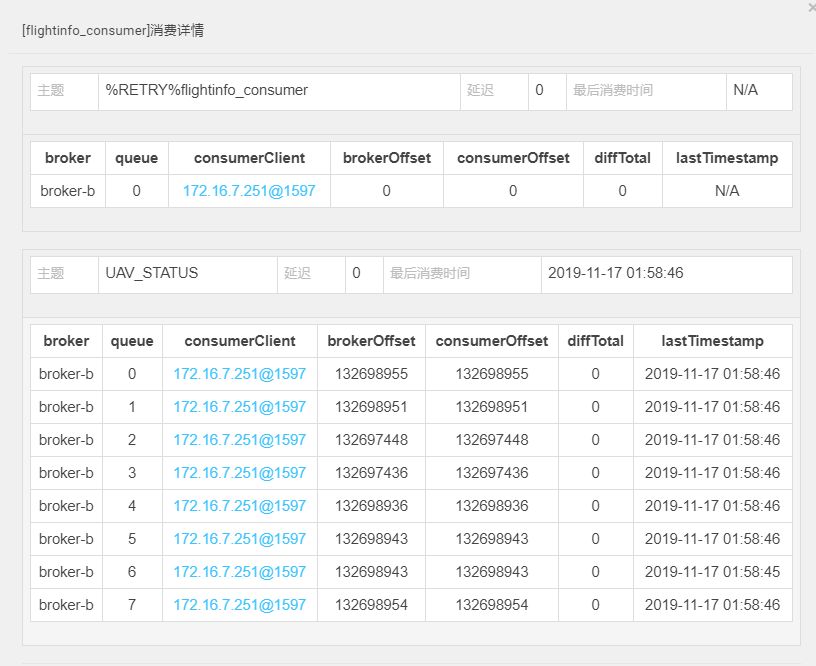Click brokerOffset value 132698936
The height and width of the screenshot is (666, 816).
[x=372, y=506]
